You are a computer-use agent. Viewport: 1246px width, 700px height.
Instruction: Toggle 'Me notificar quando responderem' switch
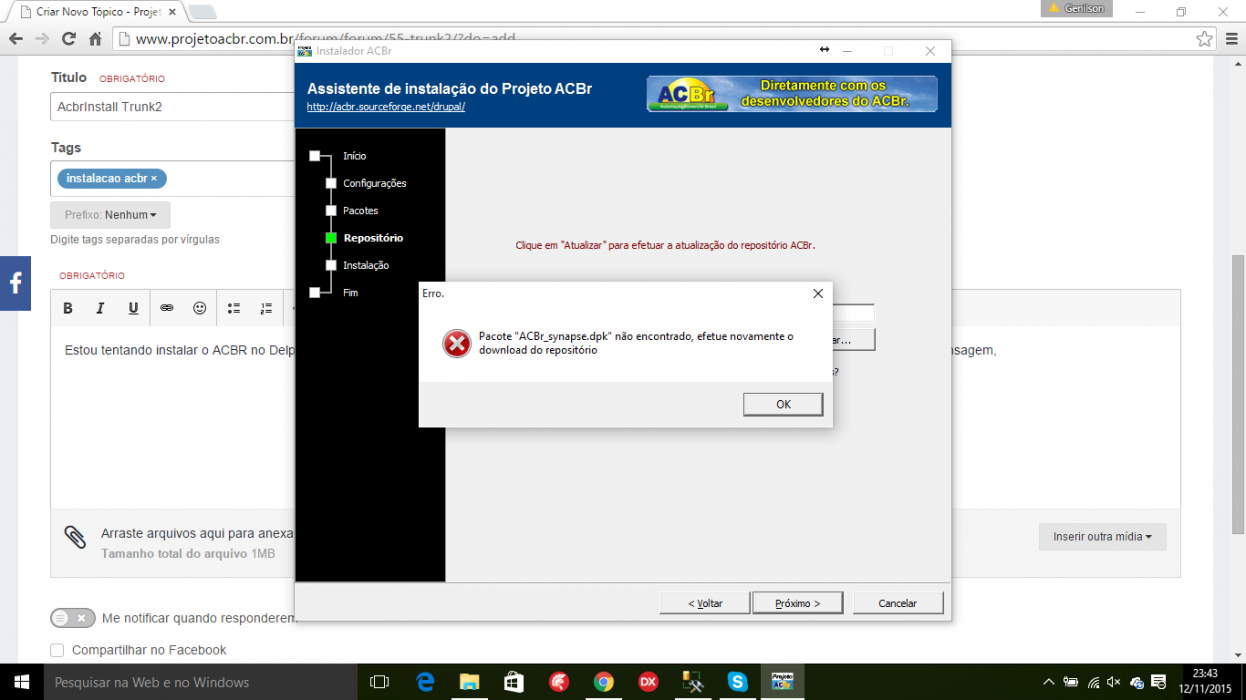[x=73, y=618]
